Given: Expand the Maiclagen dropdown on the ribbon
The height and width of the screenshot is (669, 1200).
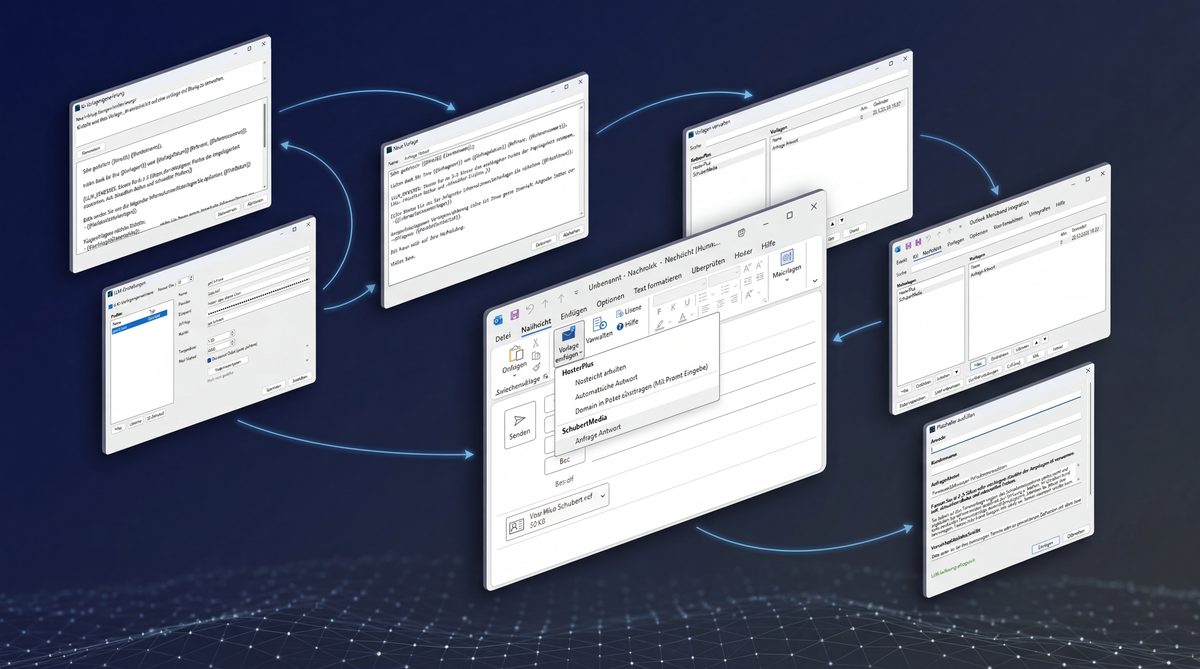Looking at the screenshot, I should (x=786, y=279).
